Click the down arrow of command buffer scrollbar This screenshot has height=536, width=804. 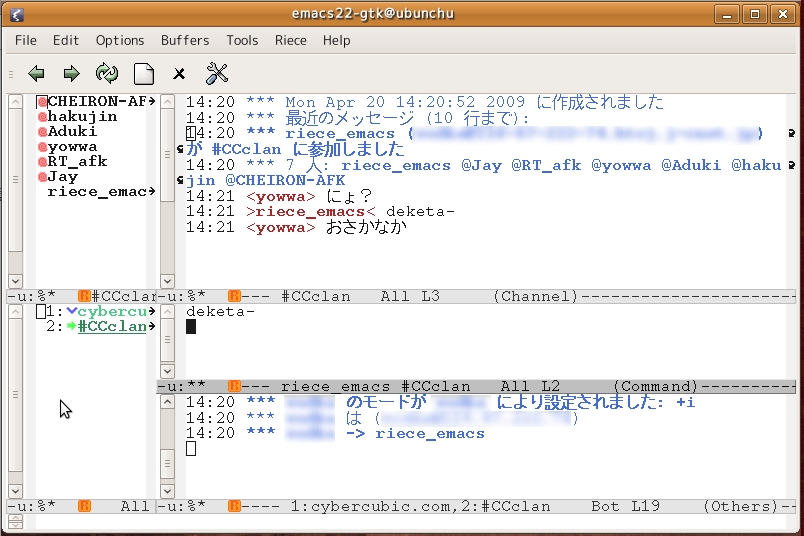click(167, 371)
